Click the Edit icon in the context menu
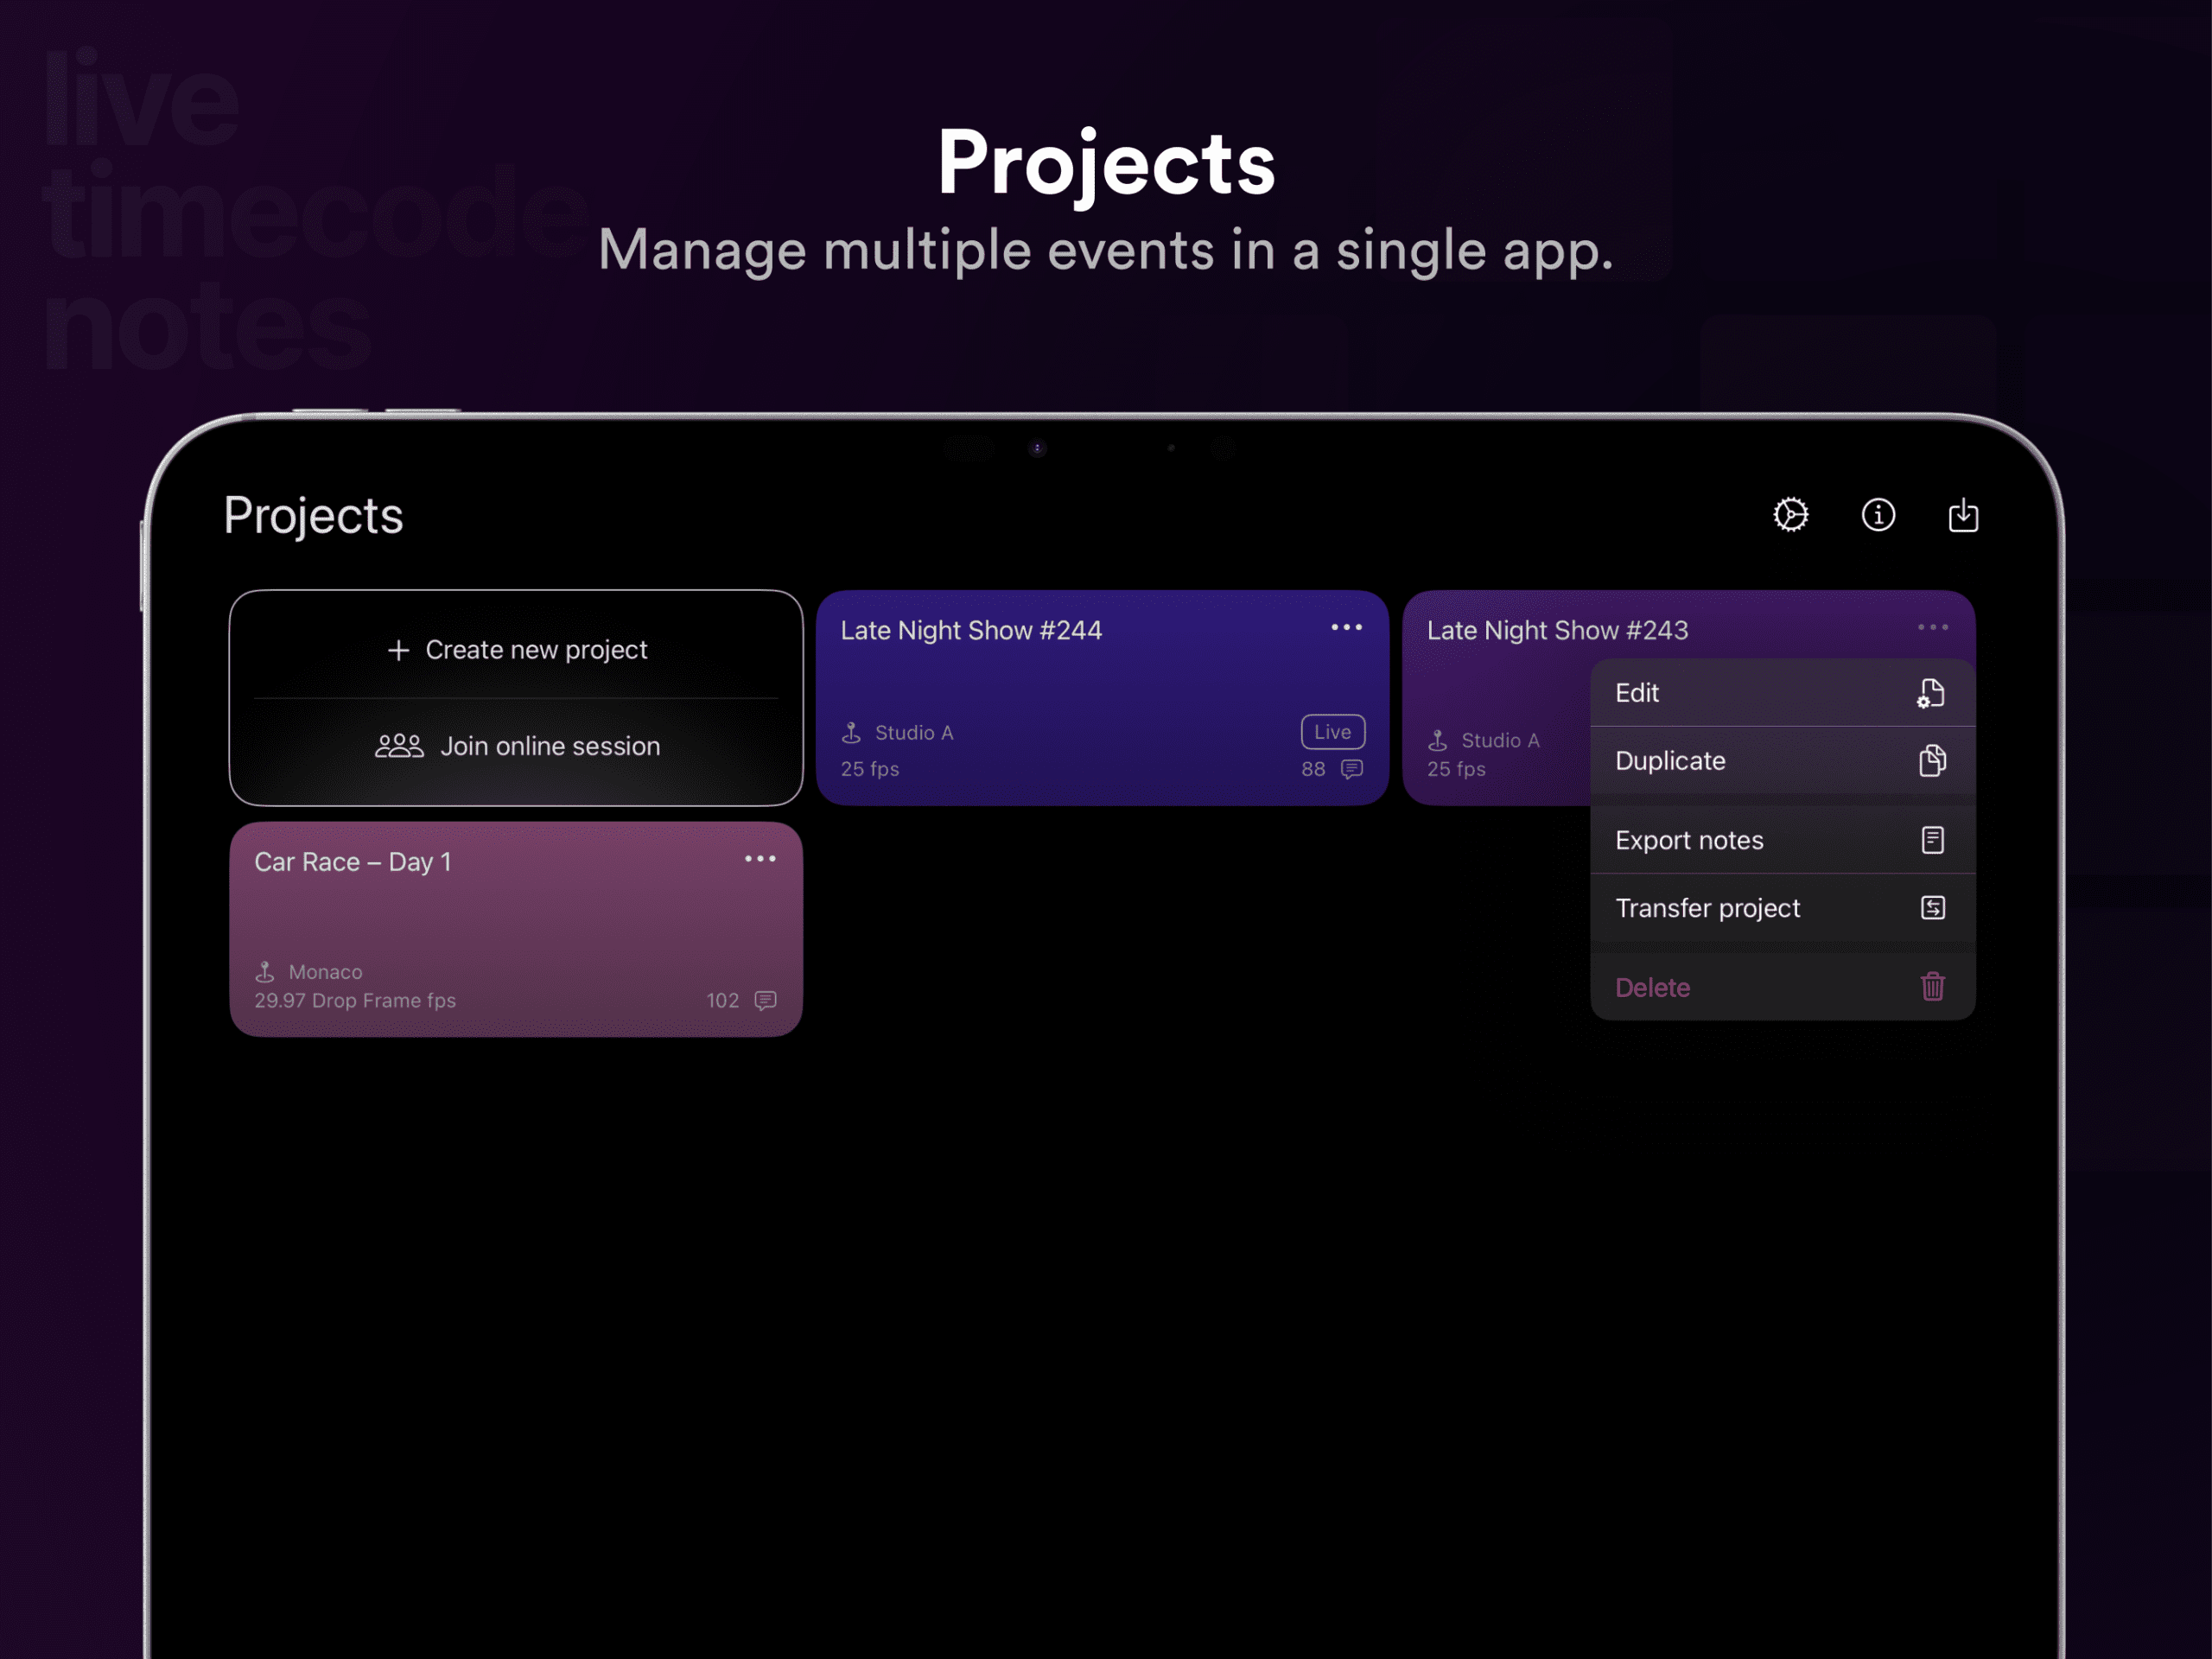The image size is (2212, 1659). pos(1931,692)
